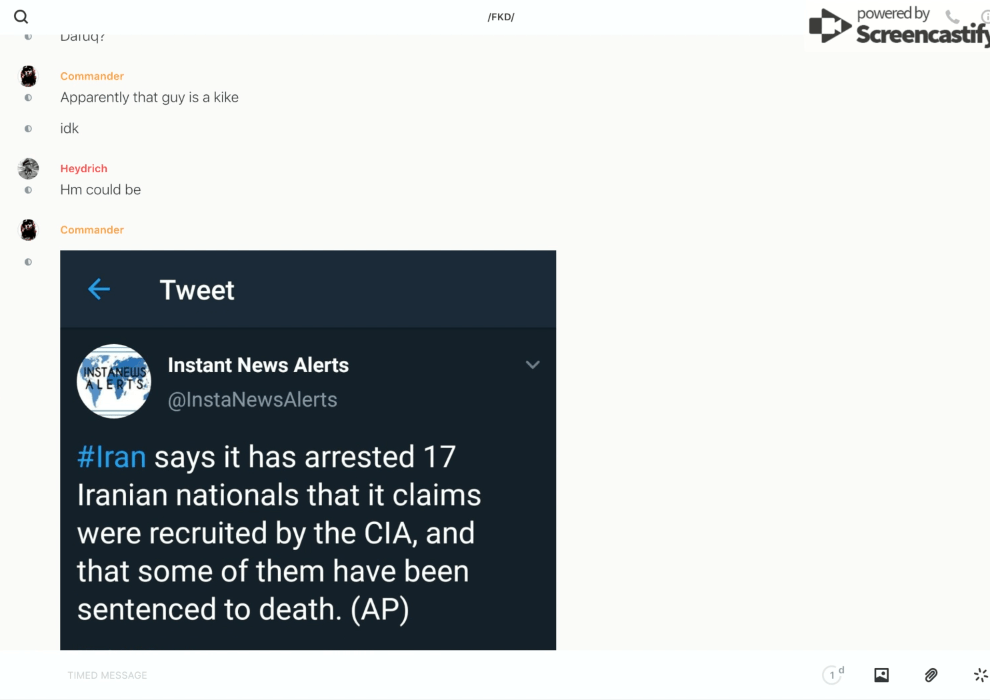Screen dimensions: 990x700
Task: Toggle the timed message 1d timer
Action: click(x=833, y=675)
